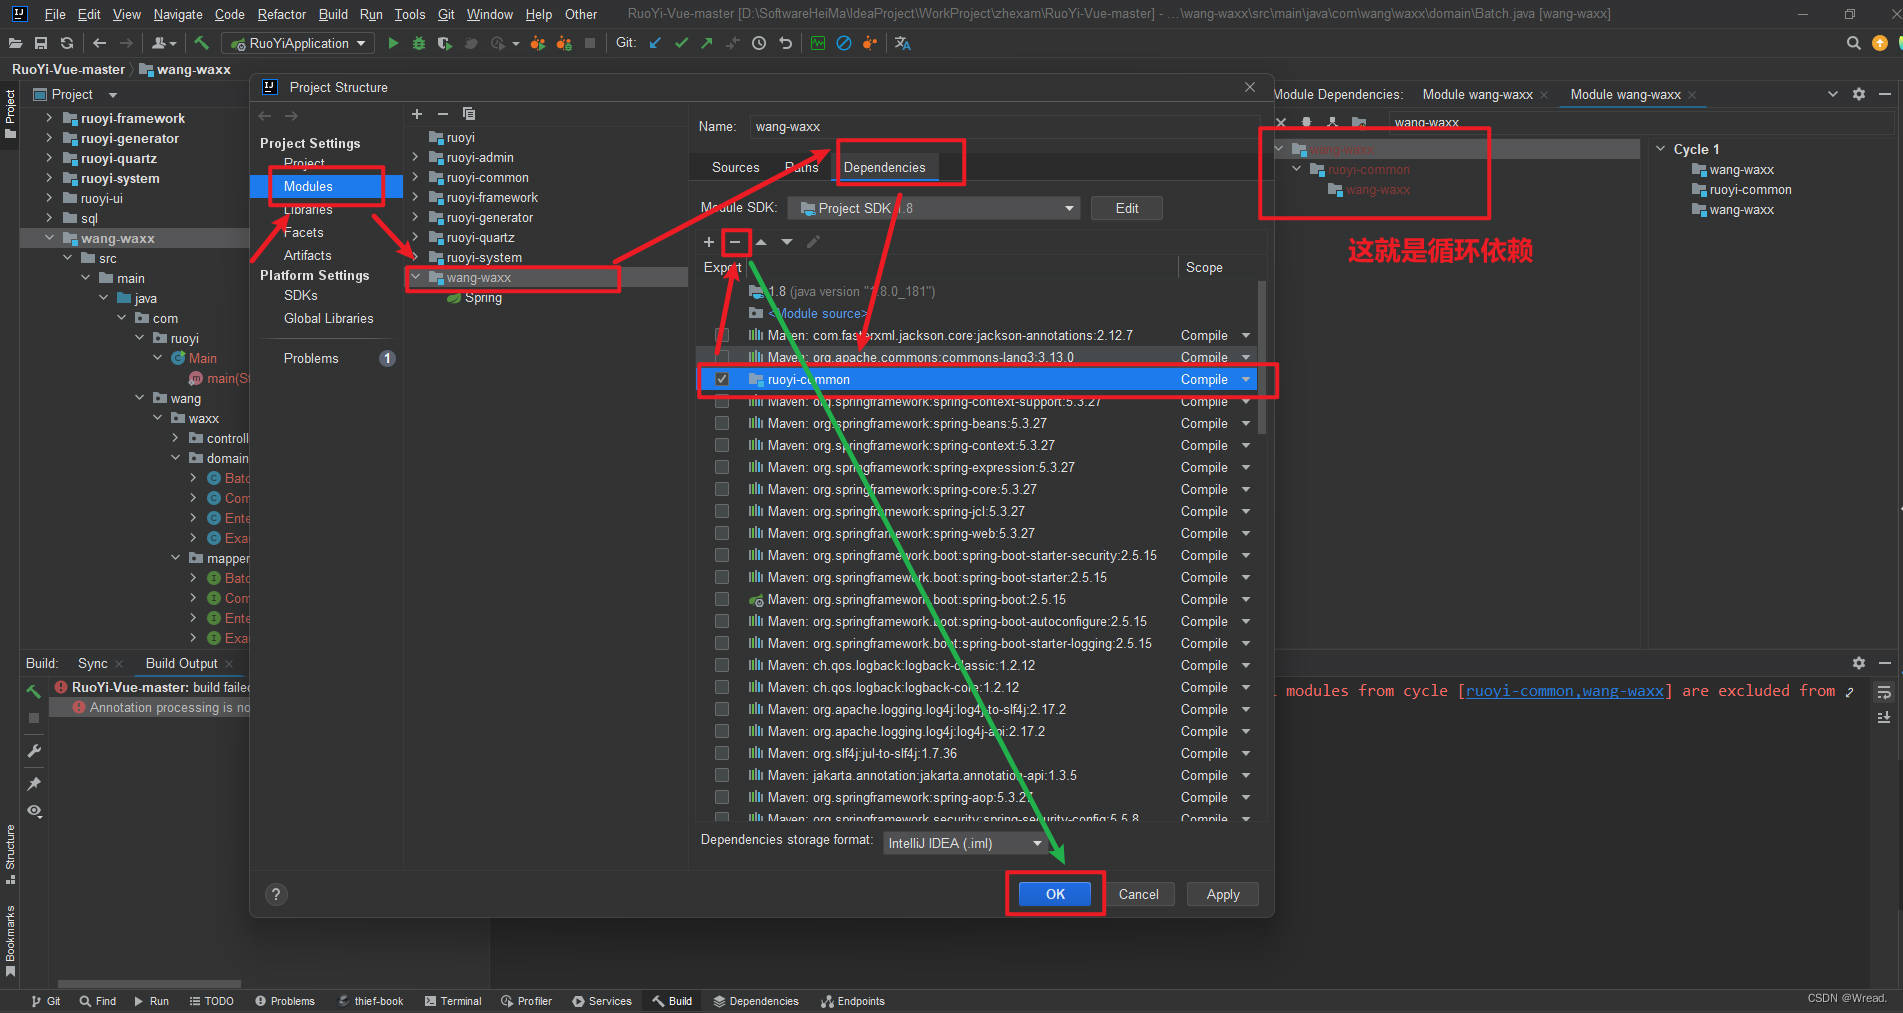The image size is (1903, 1013).
Task: Click the module Name input field
Action: click(x=1003, y=127)
